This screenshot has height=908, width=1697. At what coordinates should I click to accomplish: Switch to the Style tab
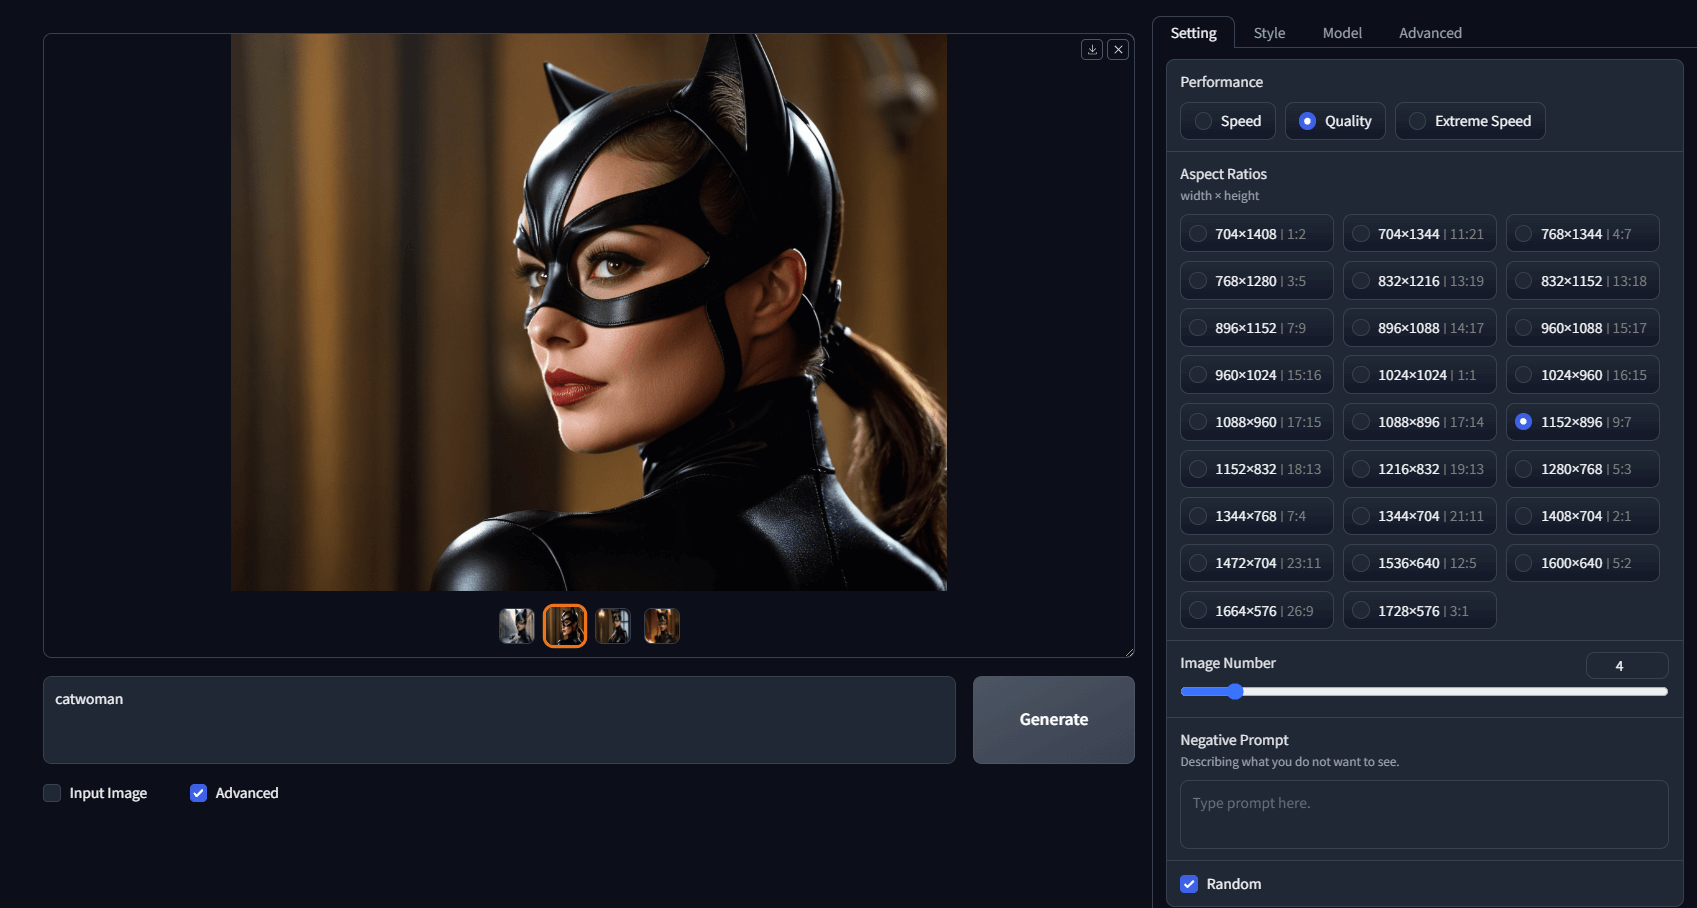1270,33
